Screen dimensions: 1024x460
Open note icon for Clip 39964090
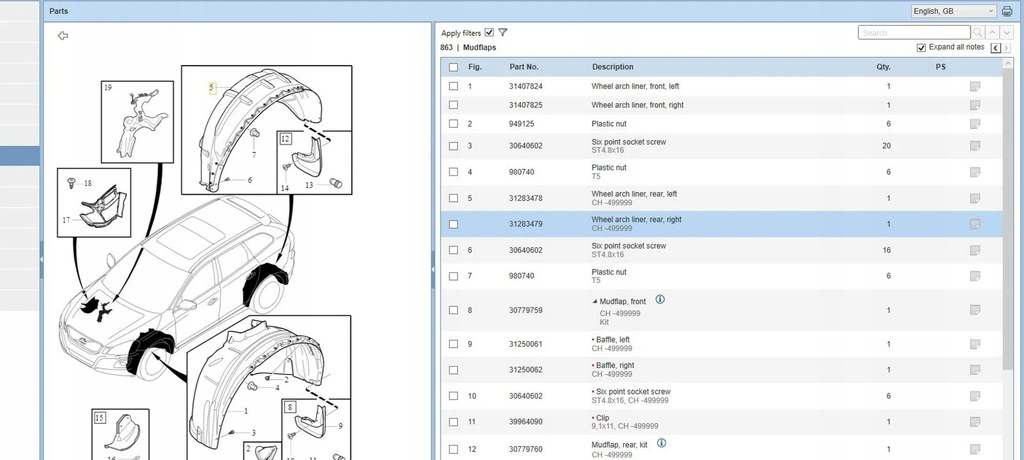975,422
